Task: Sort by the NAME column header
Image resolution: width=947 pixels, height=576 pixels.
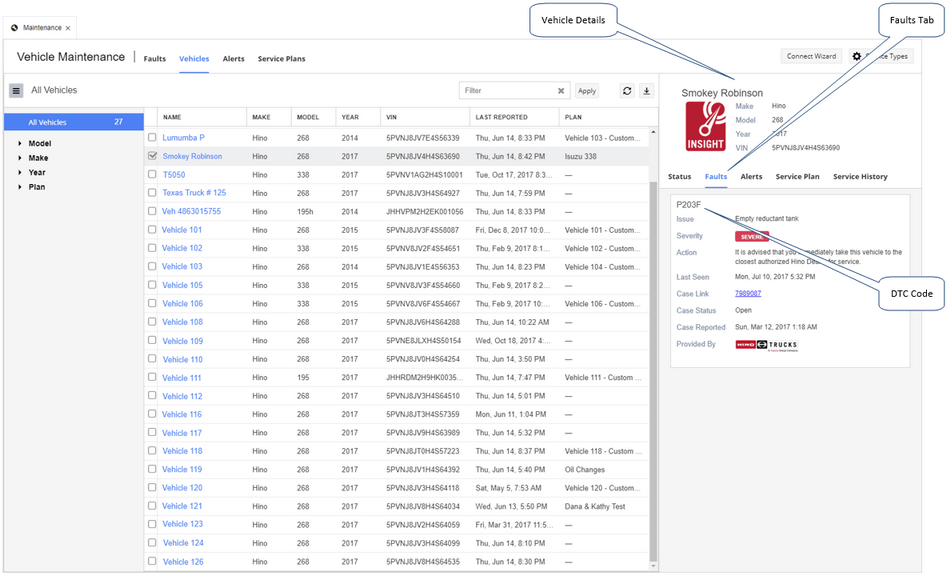Action: pos(172,117)
